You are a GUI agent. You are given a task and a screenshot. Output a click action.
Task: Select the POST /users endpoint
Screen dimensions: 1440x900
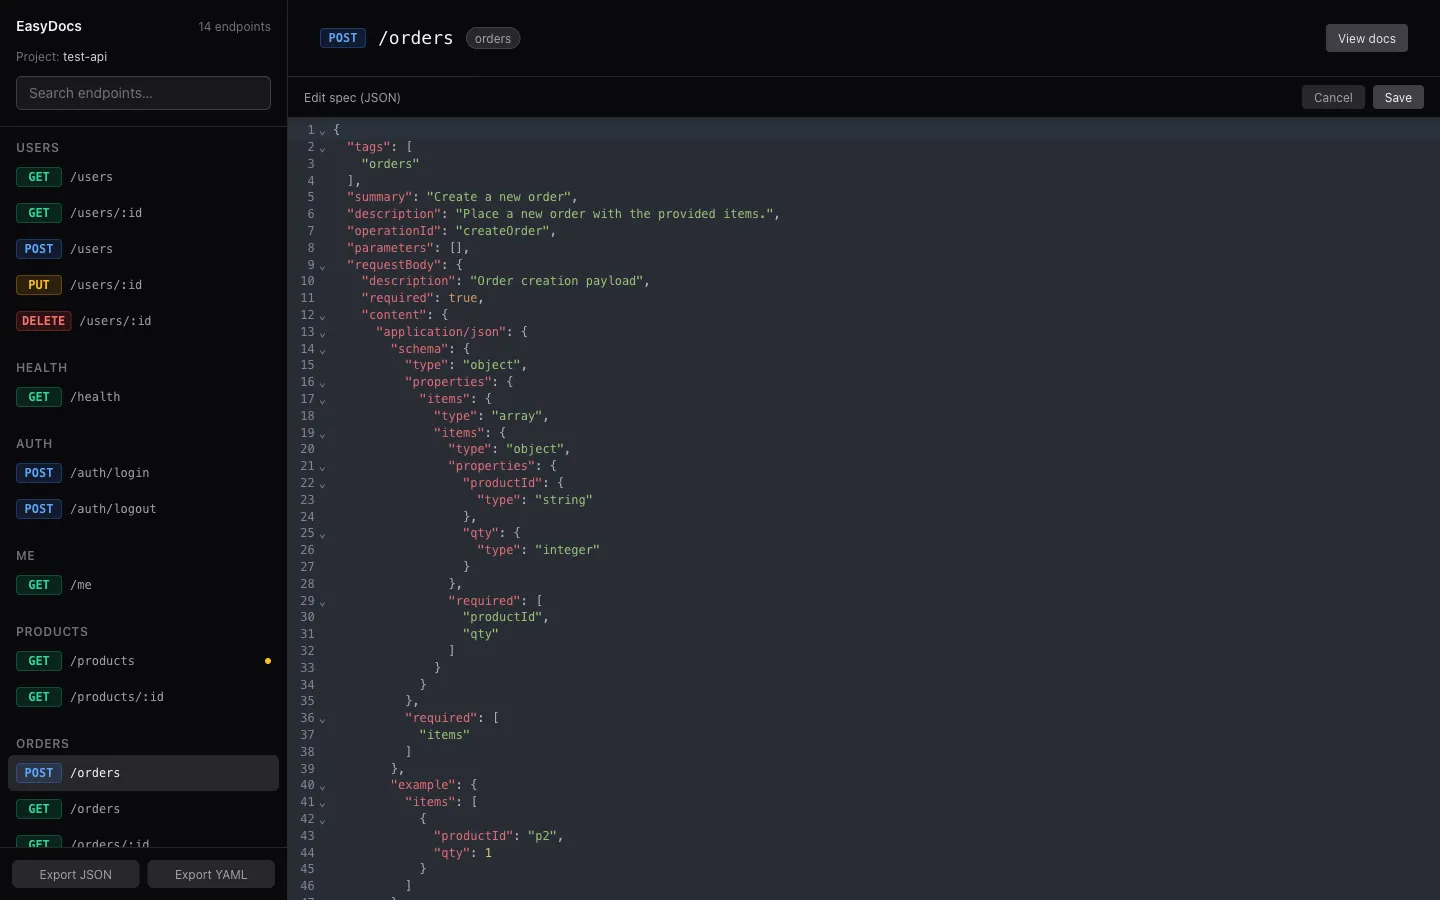(x=143, y=249)
